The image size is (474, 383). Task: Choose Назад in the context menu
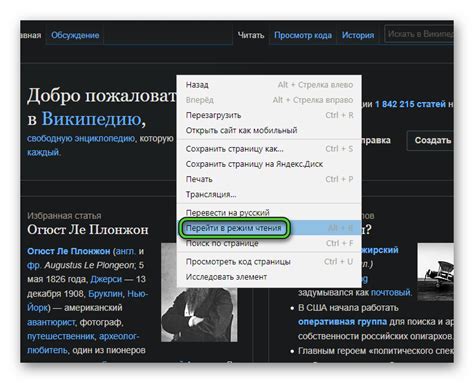pyautogui.click(x=269, y=85)
